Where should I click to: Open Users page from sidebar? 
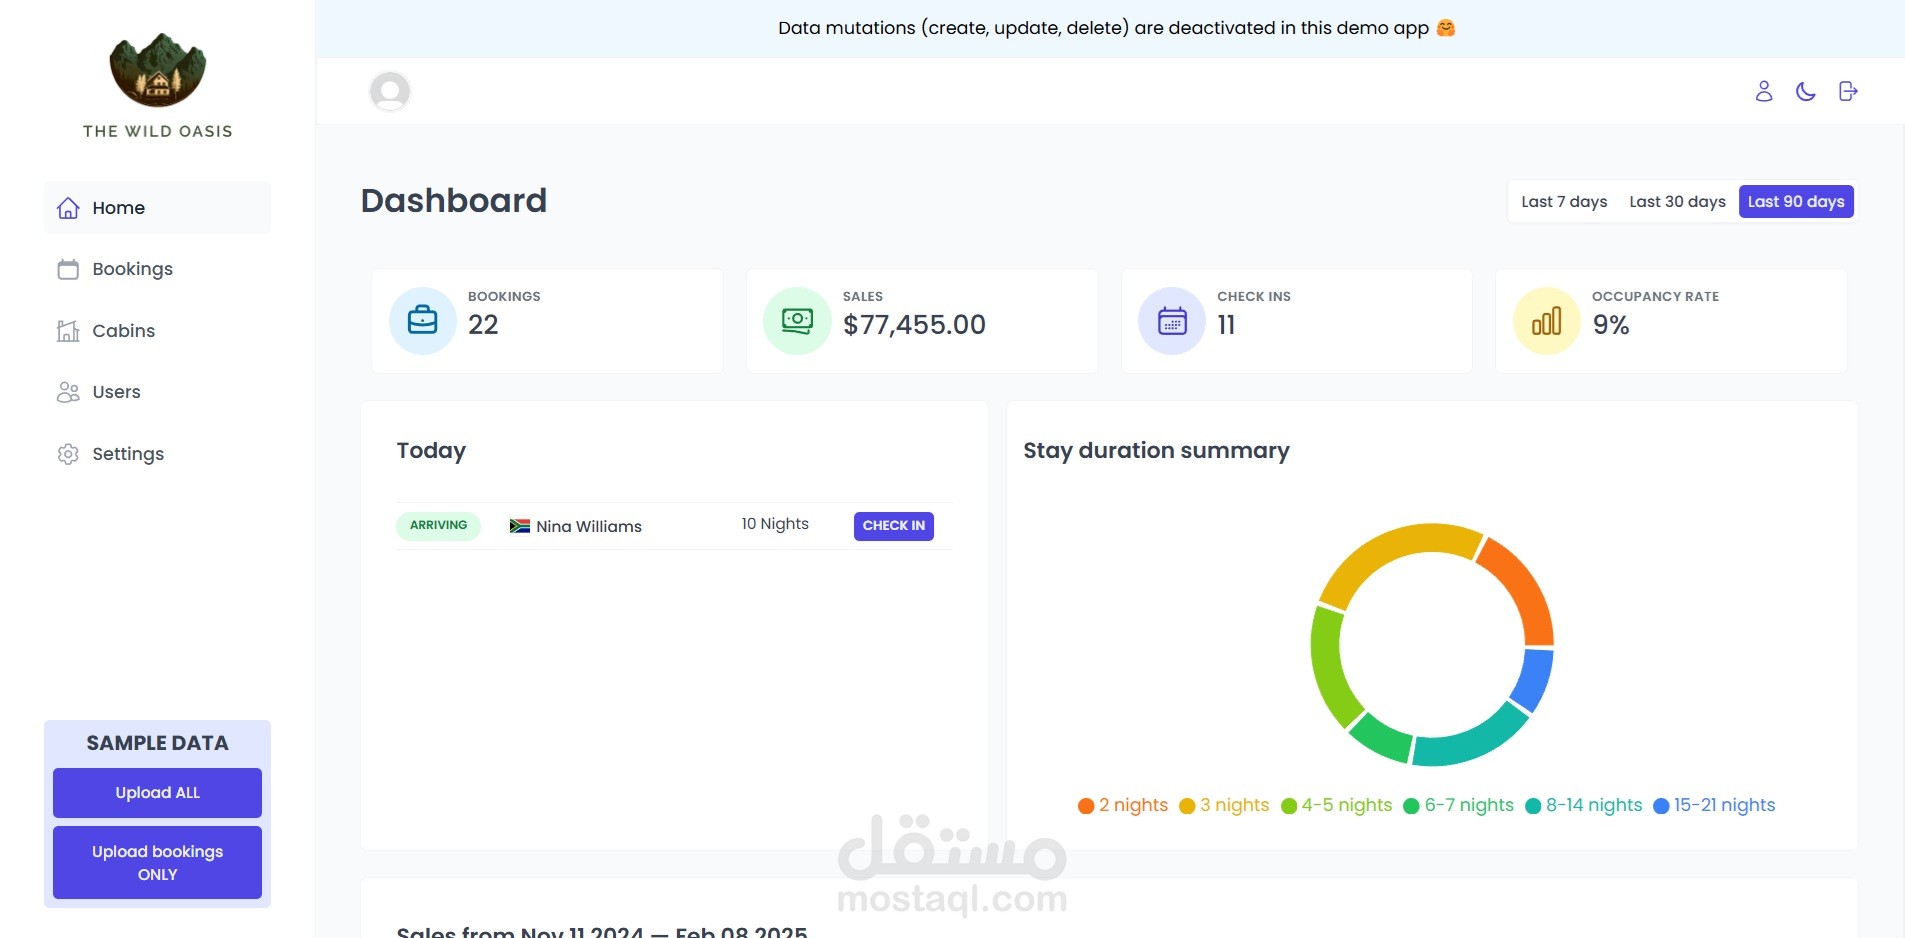[x=157, y=392]
